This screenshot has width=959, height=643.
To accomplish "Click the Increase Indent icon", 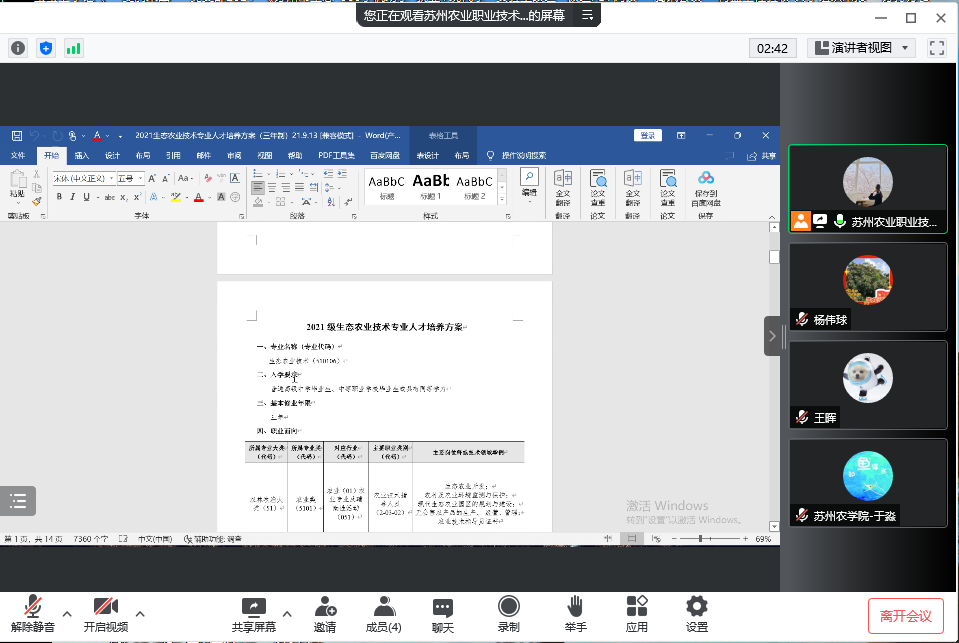I will tap(342, 174).
